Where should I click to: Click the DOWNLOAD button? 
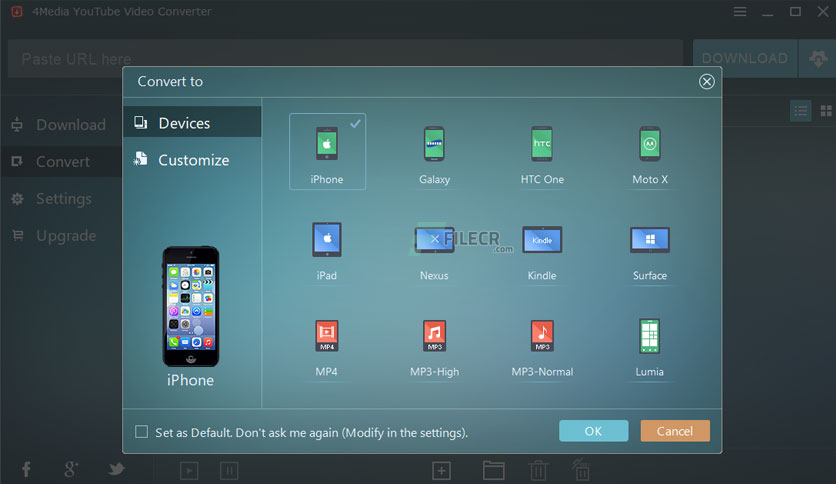(x=745, y=59)
